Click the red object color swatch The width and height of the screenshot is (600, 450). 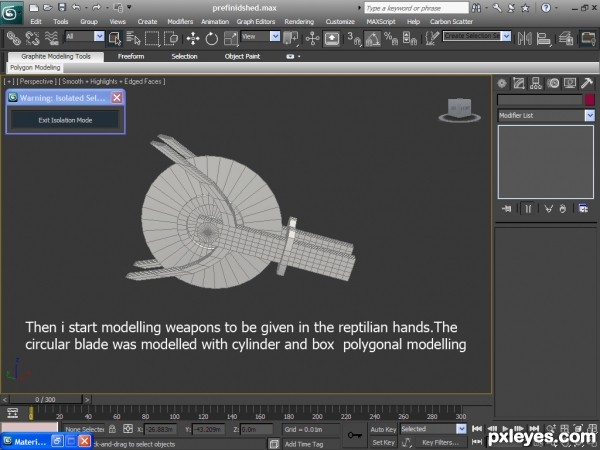(590, 99)
